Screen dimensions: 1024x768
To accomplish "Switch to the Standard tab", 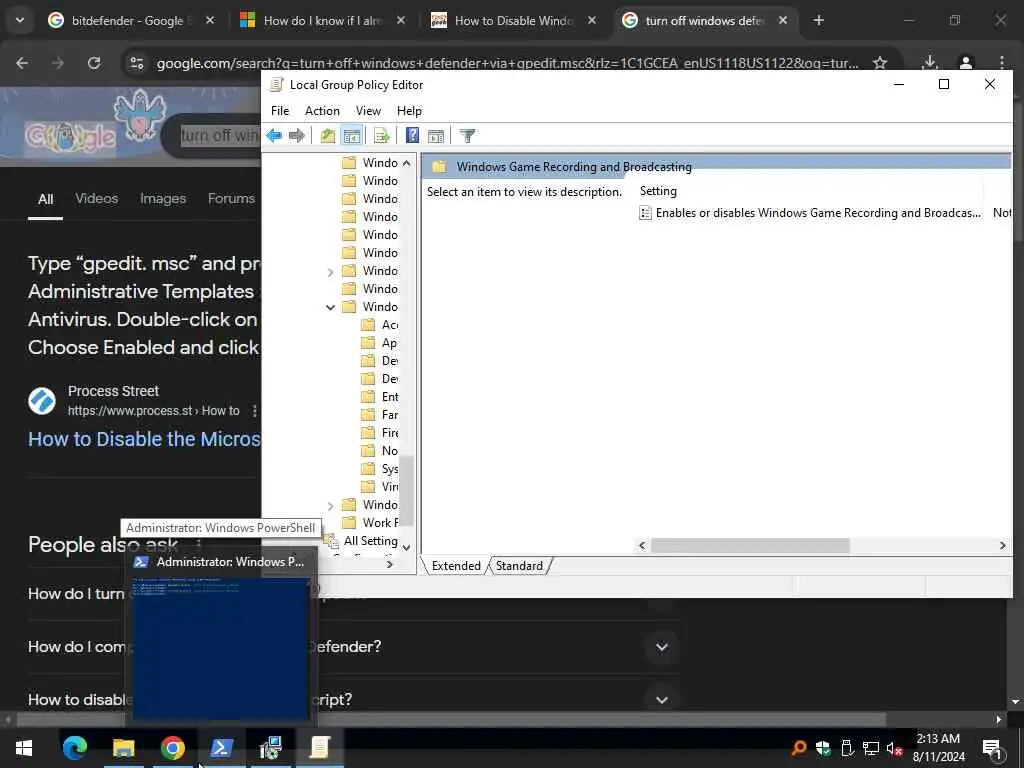I will tap(519, 566).
